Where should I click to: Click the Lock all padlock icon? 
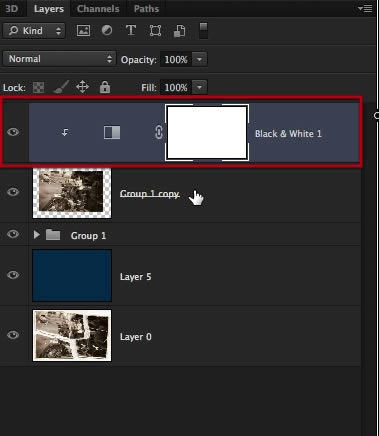tap(105, 87)
